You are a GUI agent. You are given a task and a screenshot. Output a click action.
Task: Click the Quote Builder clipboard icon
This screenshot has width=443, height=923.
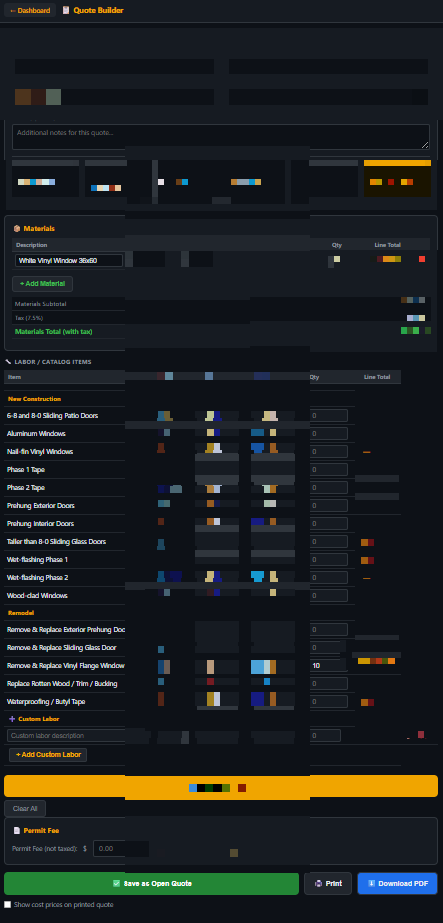[66, 11]
